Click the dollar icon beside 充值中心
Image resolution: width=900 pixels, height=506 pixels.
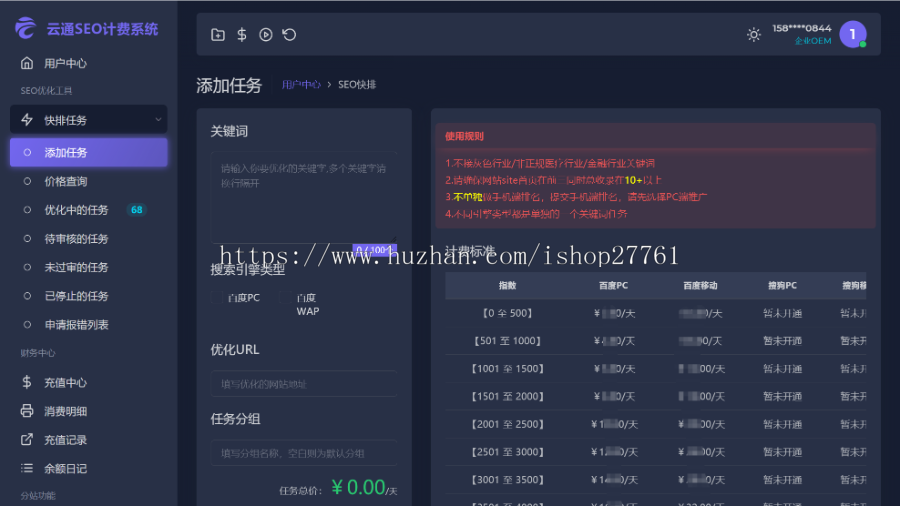pos(26,382)
